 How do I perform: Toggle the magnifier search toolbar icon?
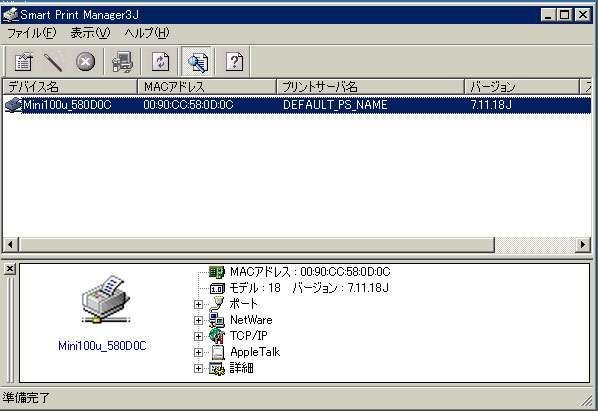pos(197,62)
